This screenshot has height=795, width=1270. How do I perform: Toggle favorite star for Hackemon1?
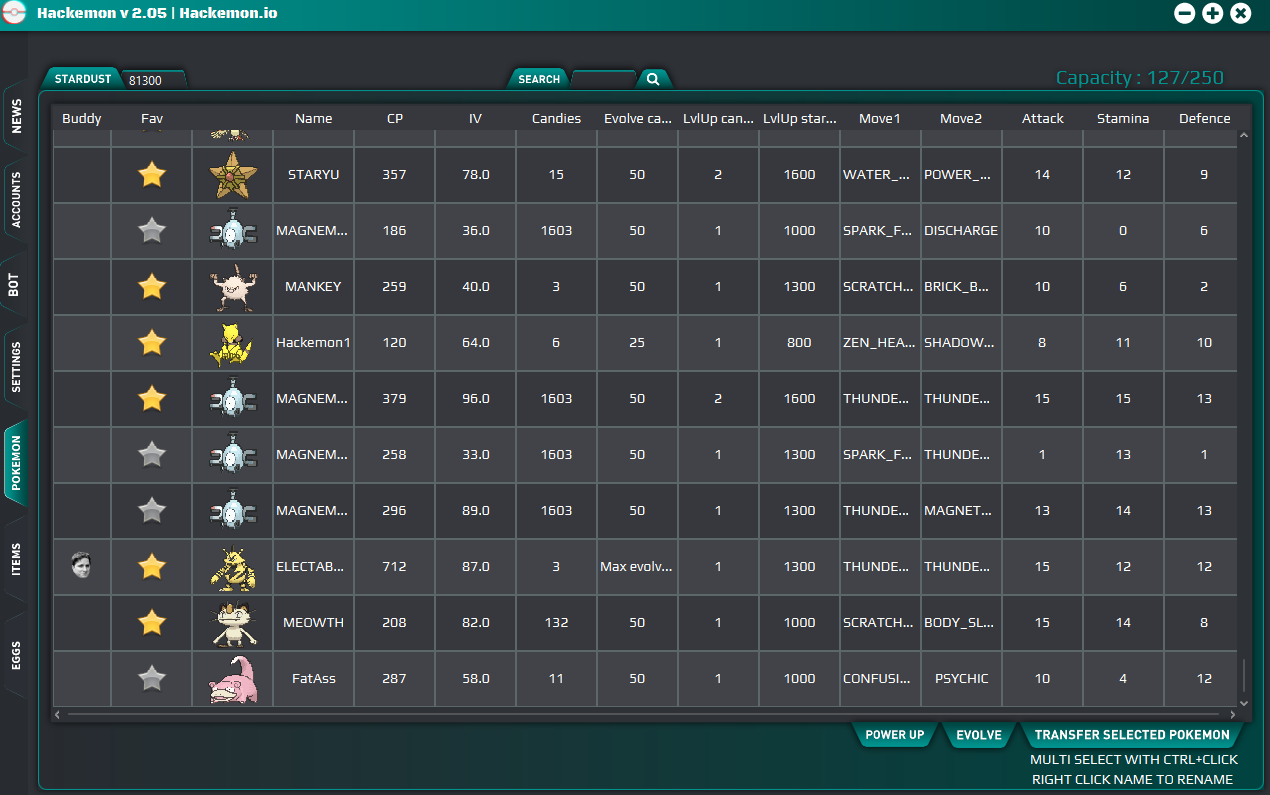click(151, 343)
